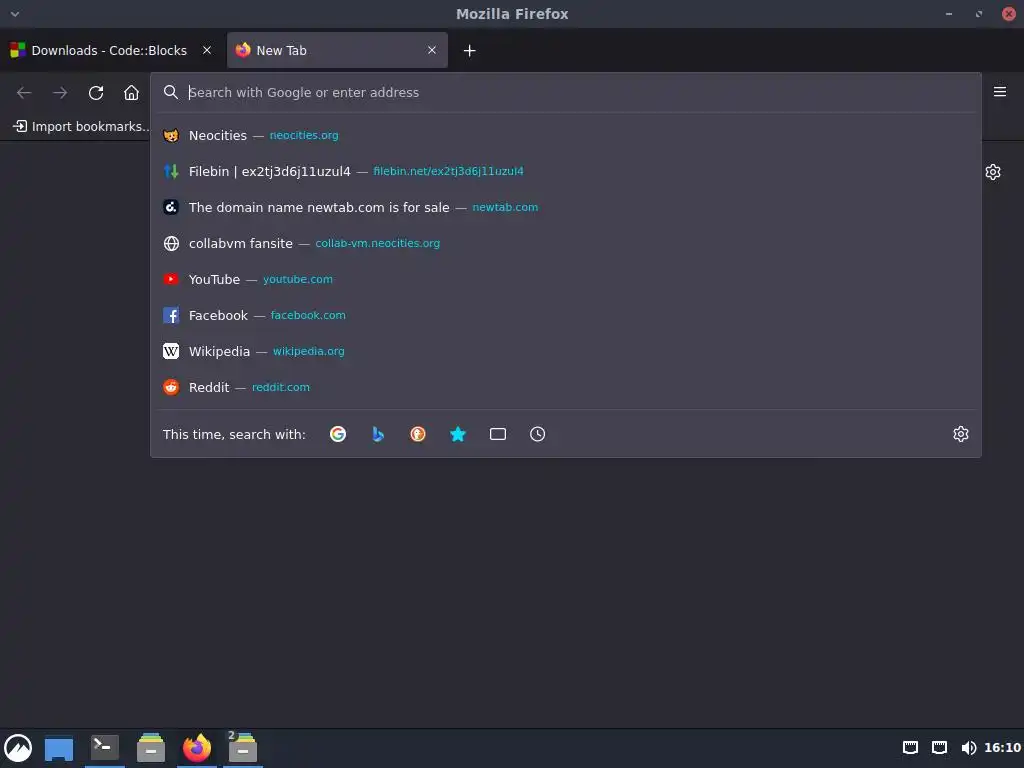Image resolution: width=1024 pixels, height=768 pixels.
Task: Open the Facebook suggestion
Action: pos(566,315)
